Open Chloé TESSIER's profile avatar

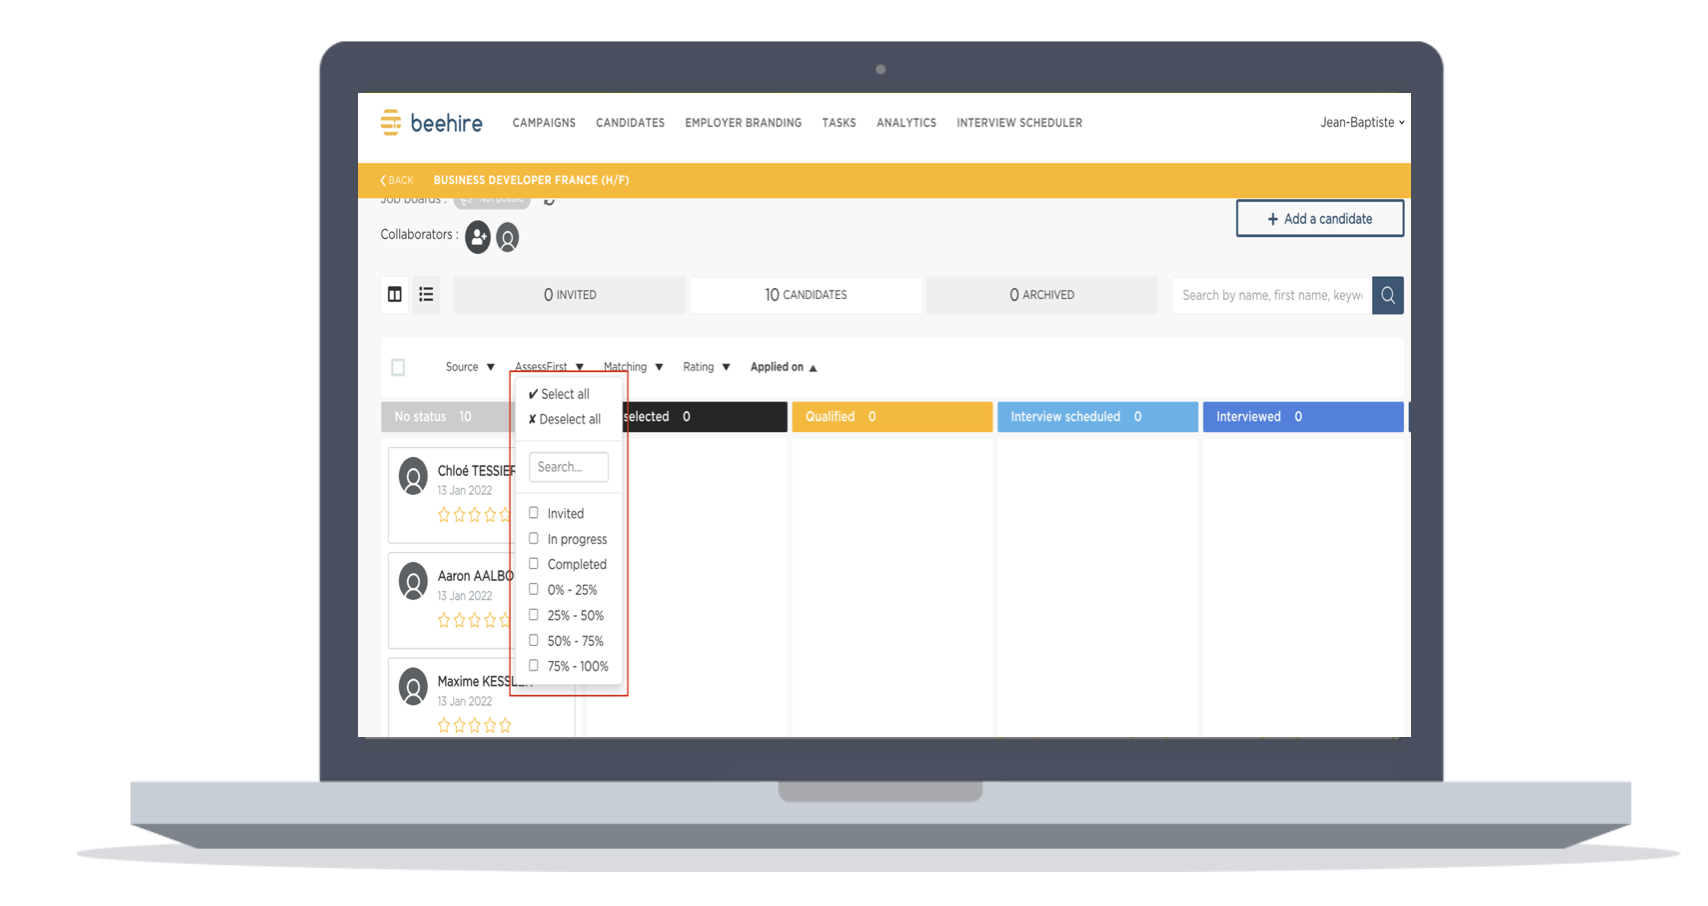tap(413, 476)
